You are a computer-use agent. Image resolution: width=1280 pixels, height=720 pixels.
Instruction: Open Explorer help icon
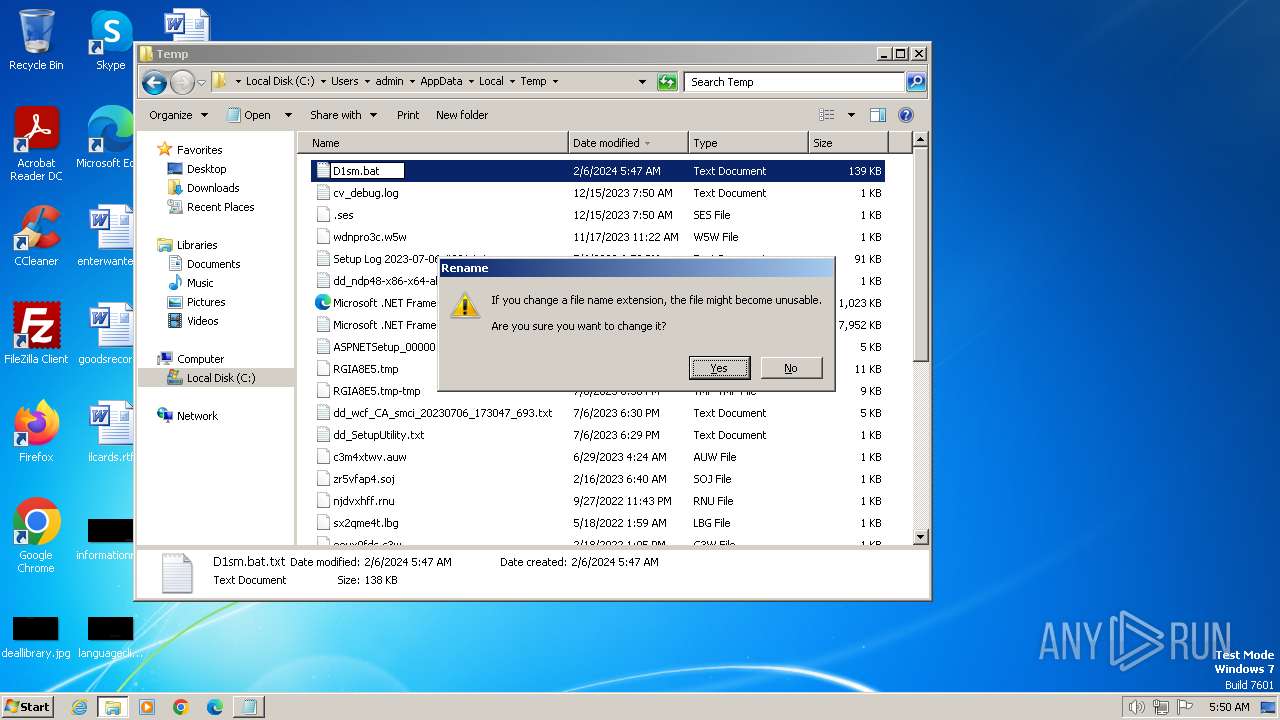(906, 115)
